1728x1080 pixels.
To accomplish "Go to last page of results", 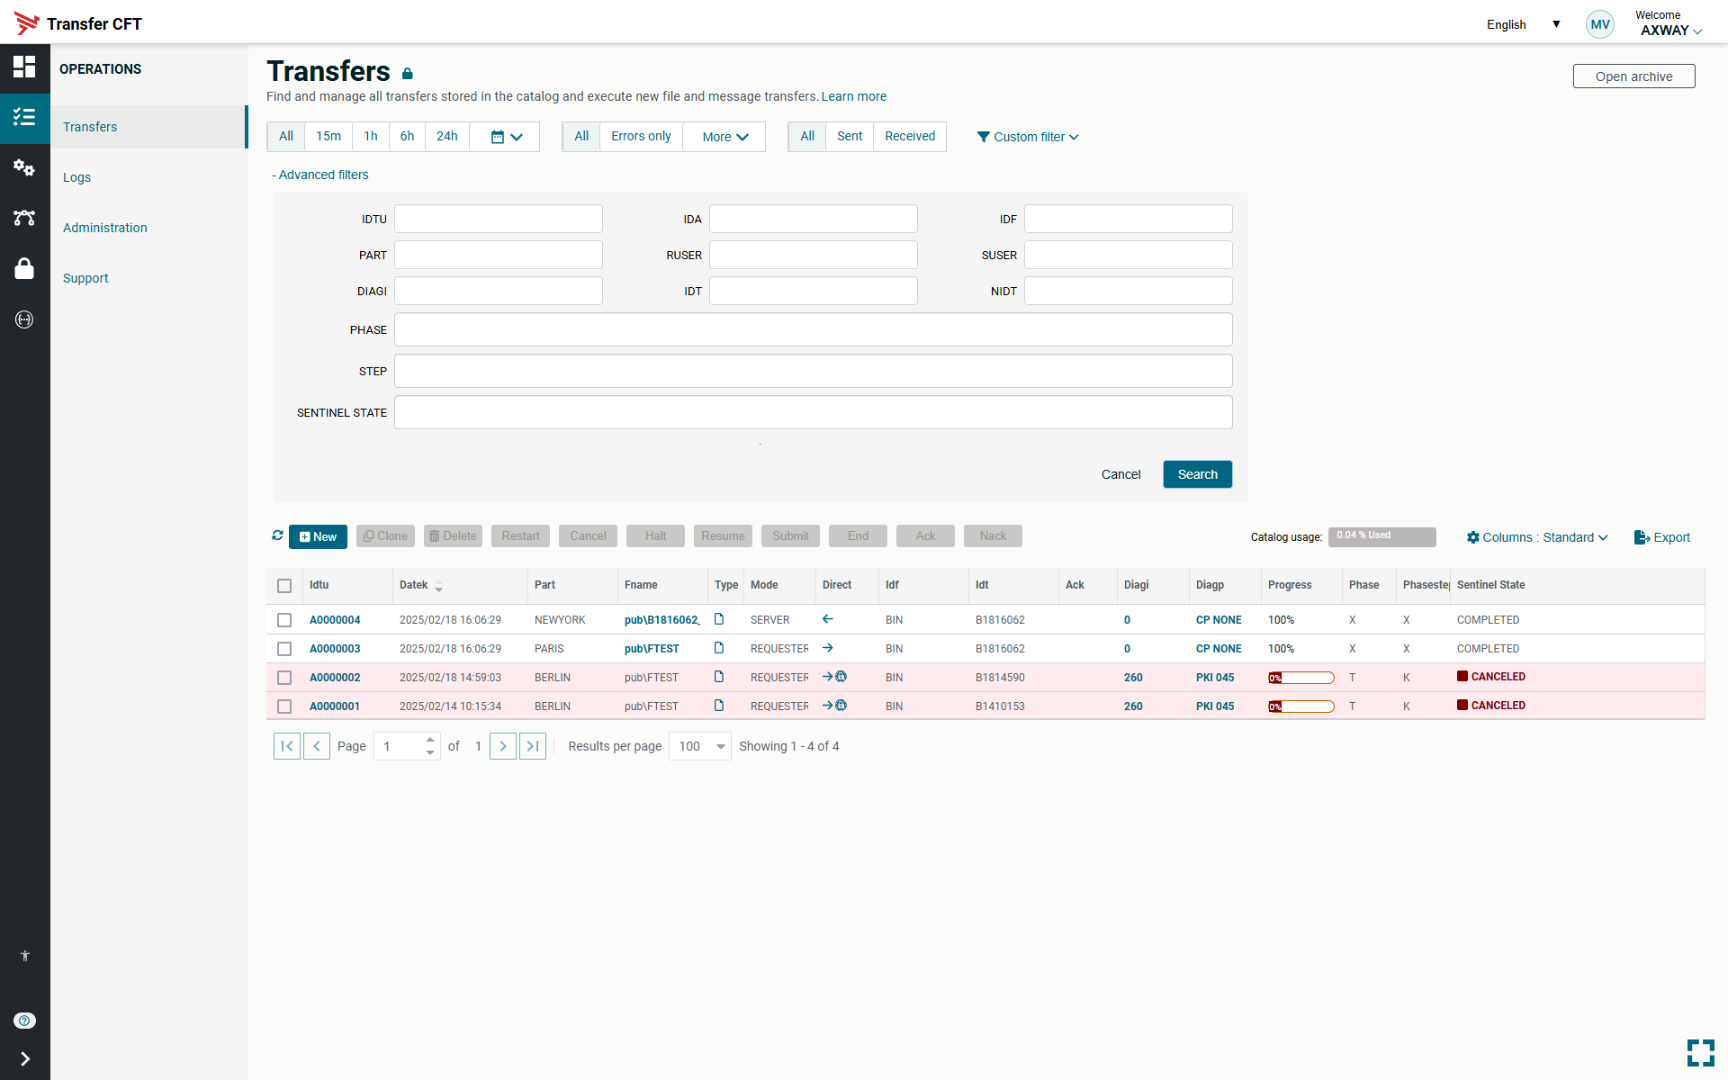I will [x=533, y=746].
